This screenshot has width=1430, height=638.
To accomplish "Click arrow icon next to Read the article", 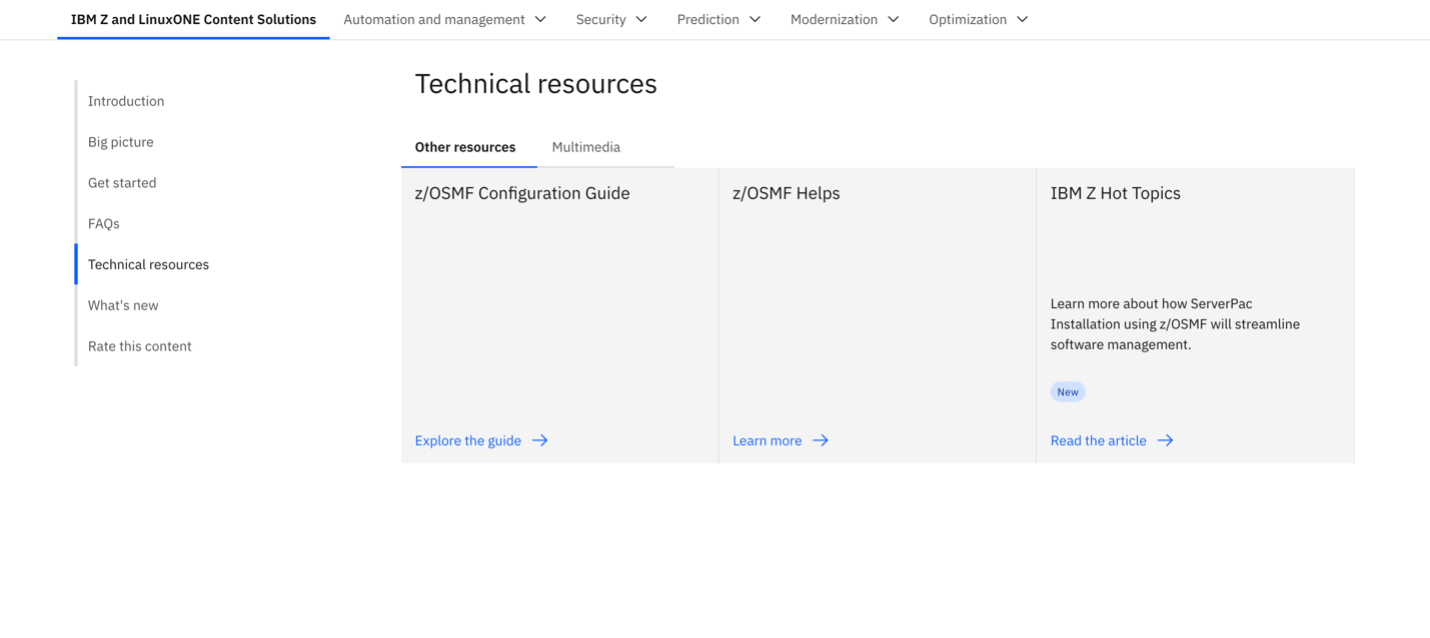I will (1165, 441).
